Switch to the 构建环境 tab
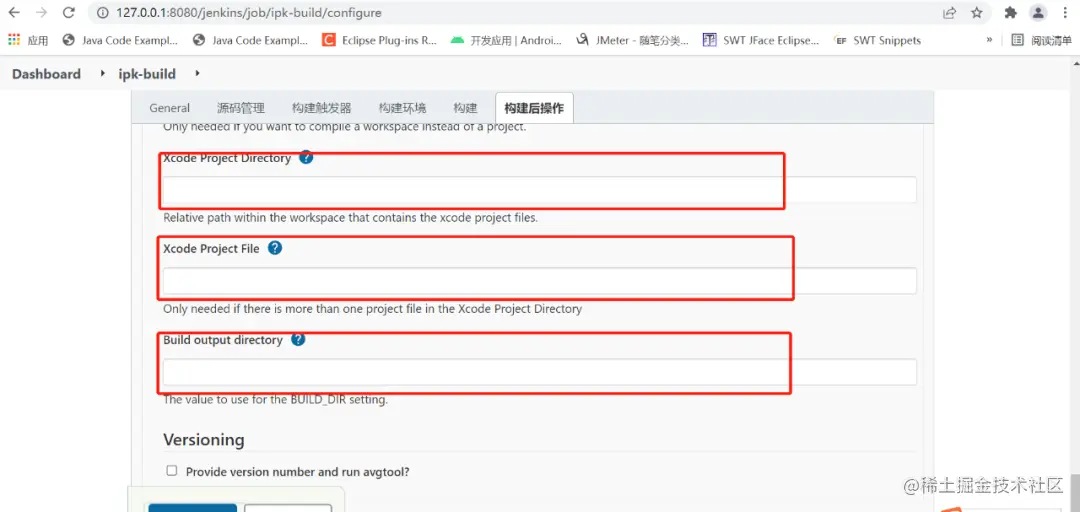 coord(402,108)
